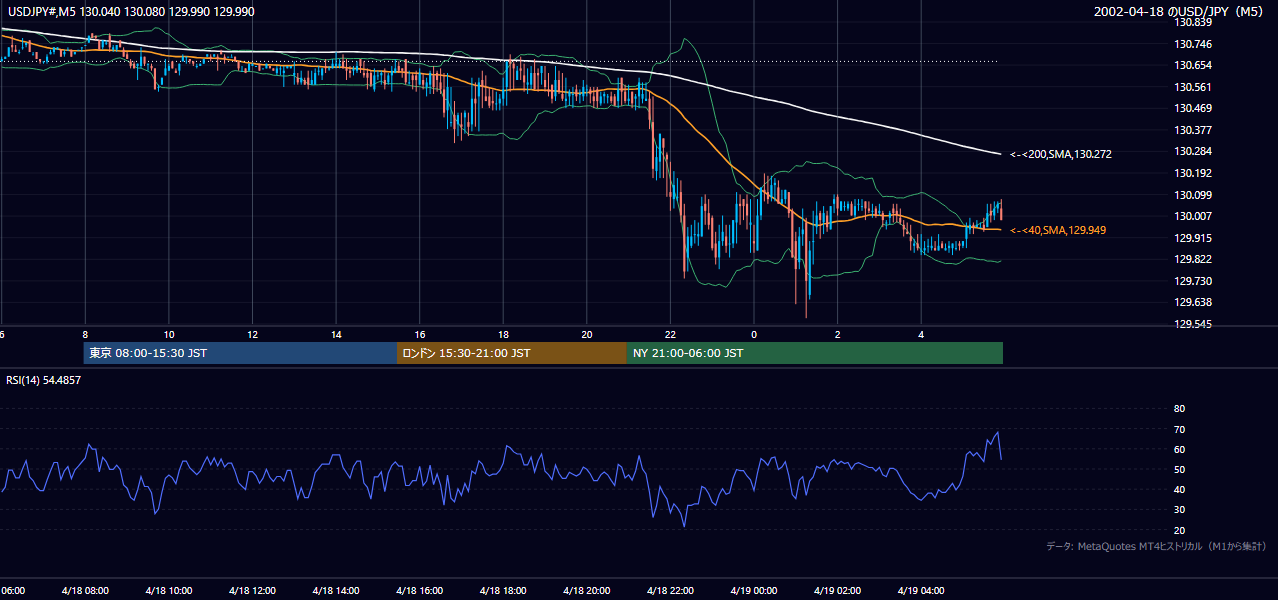
Task: Click the price axis value 129.638
Action: (1192, 302)
